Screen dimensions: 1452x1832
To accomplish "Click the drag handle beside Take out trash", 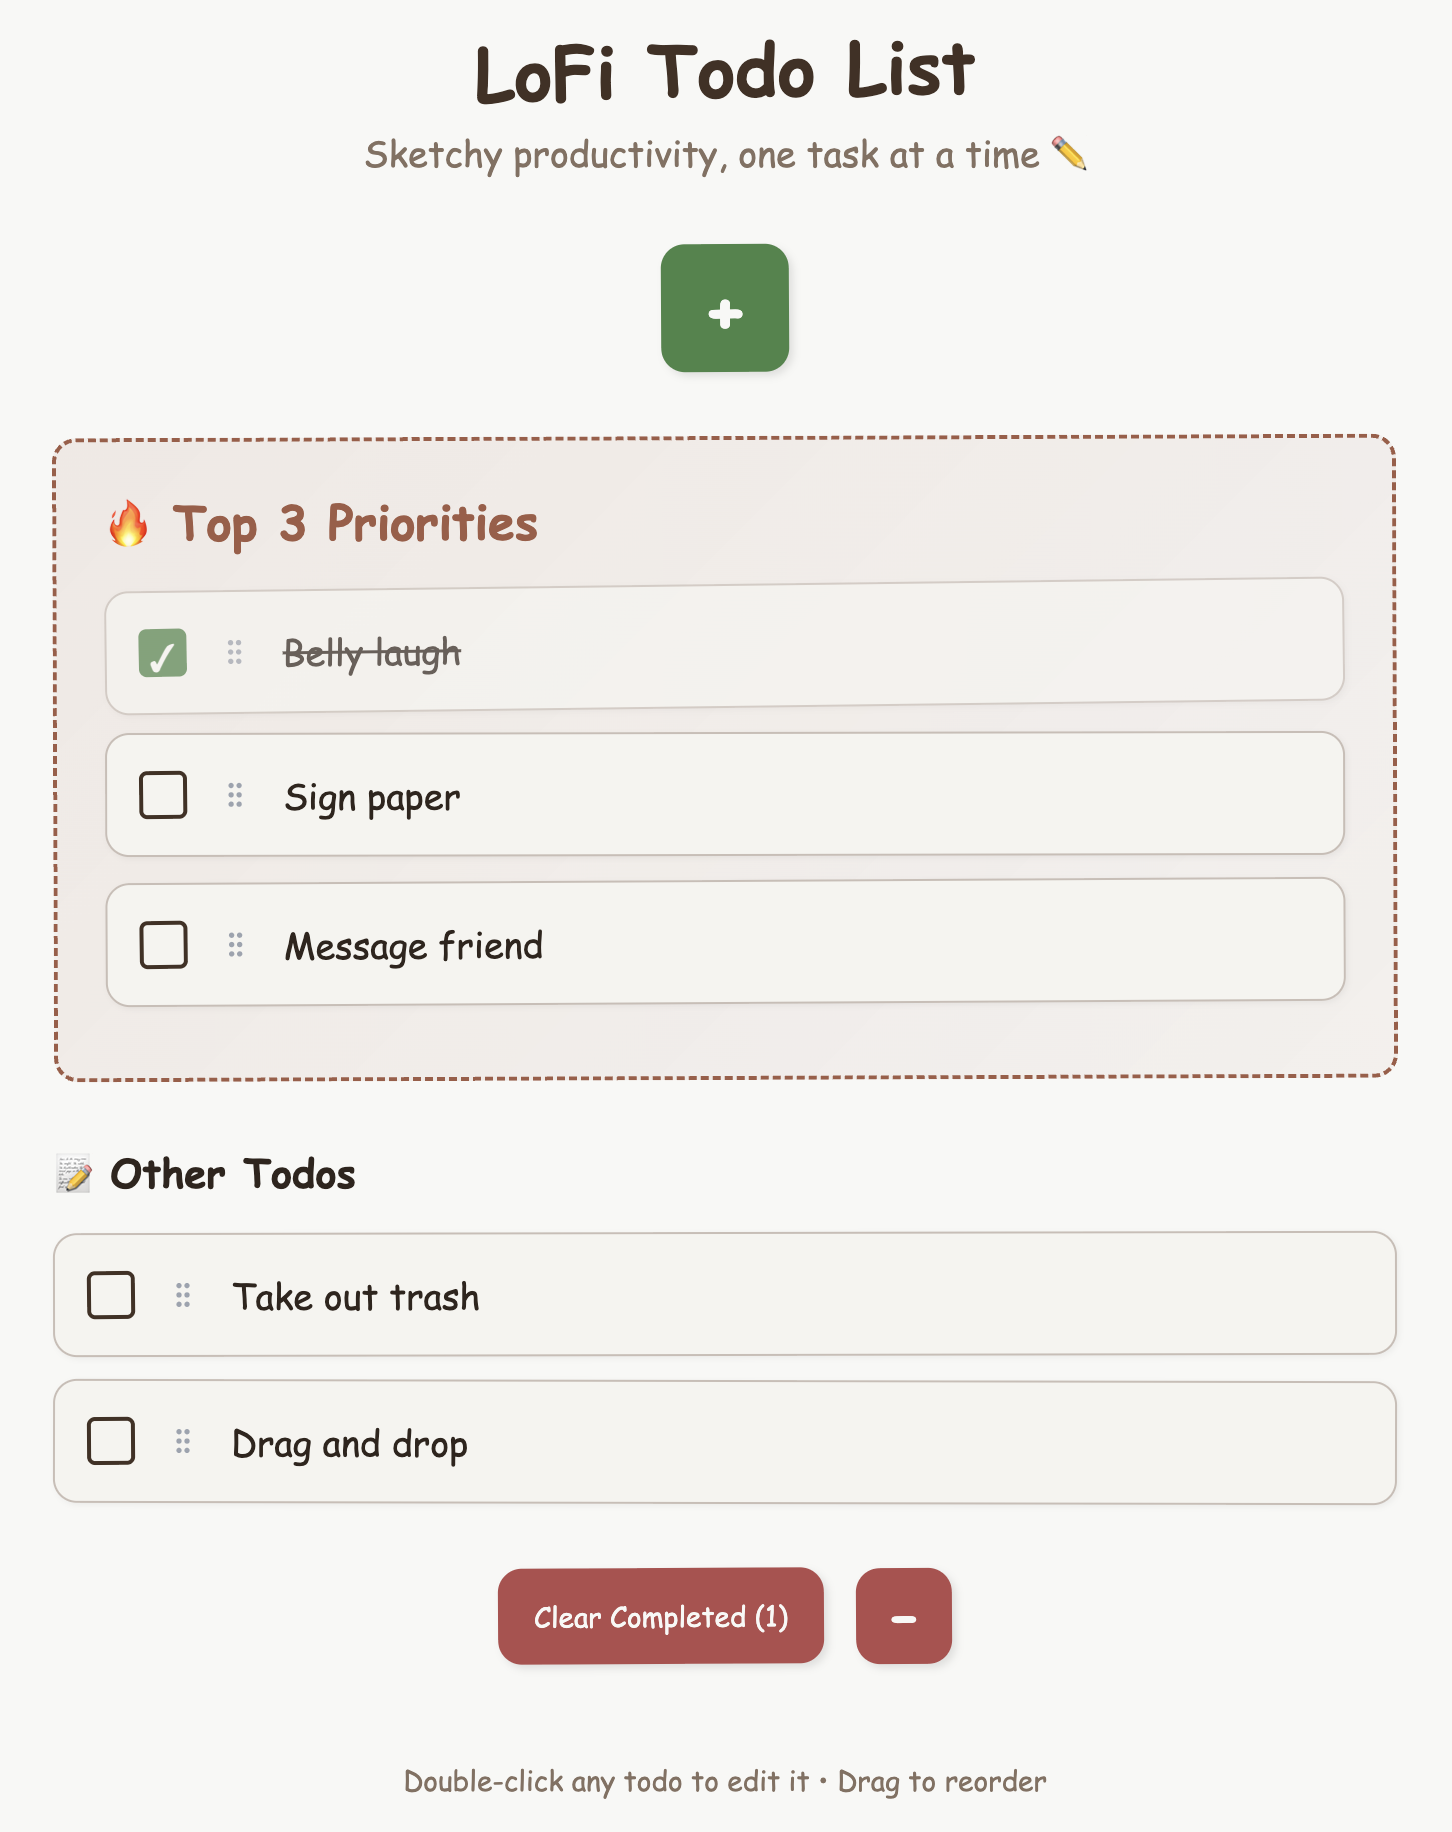I will 181,1296.
